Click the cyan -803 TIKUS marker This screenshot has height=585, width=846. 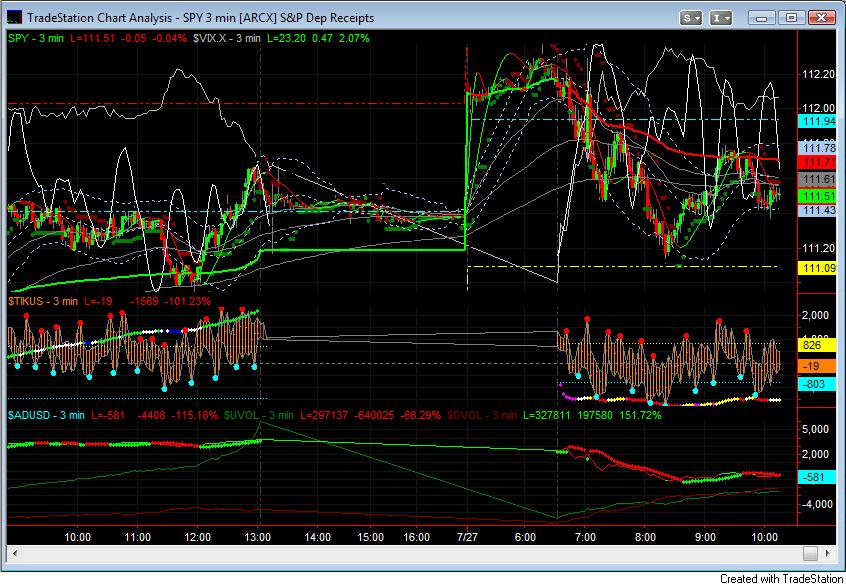click(817, 384)
